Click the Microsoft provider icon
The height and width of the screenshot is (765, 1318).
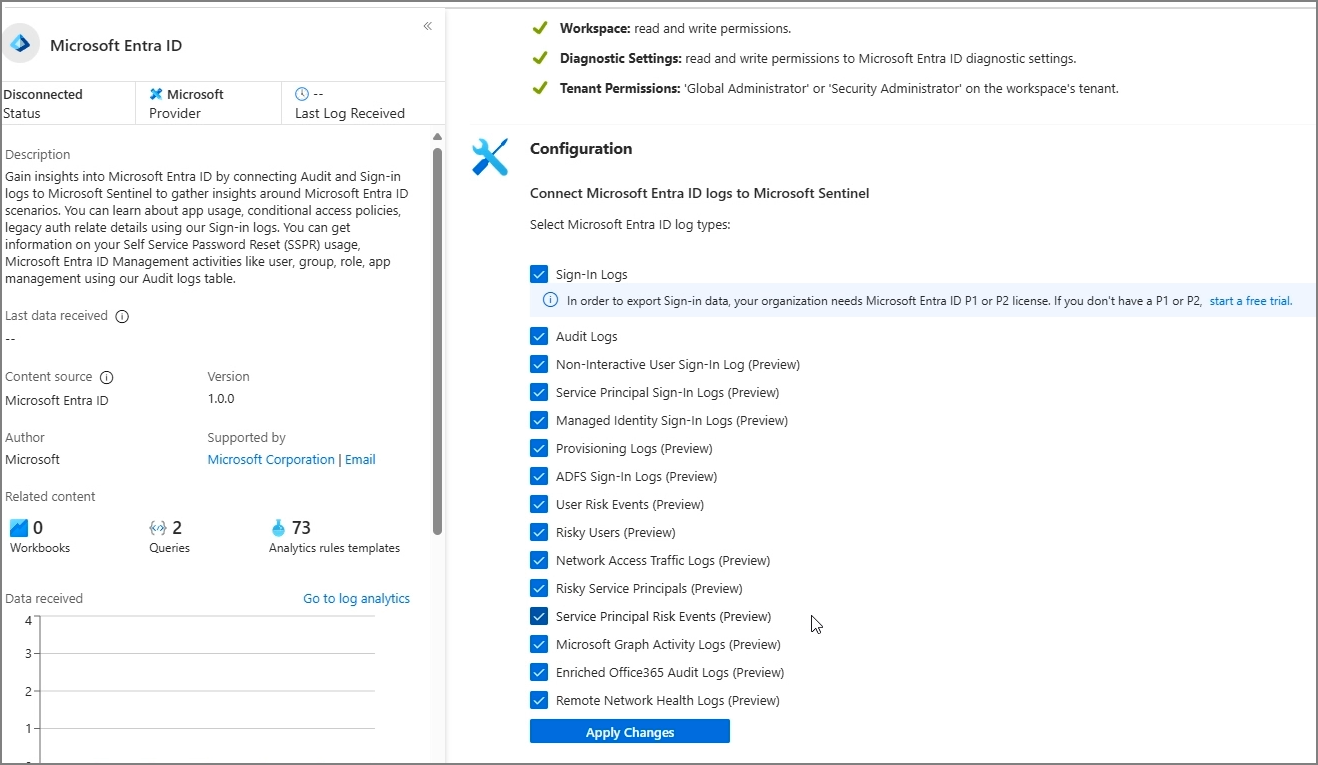[156, 94]
